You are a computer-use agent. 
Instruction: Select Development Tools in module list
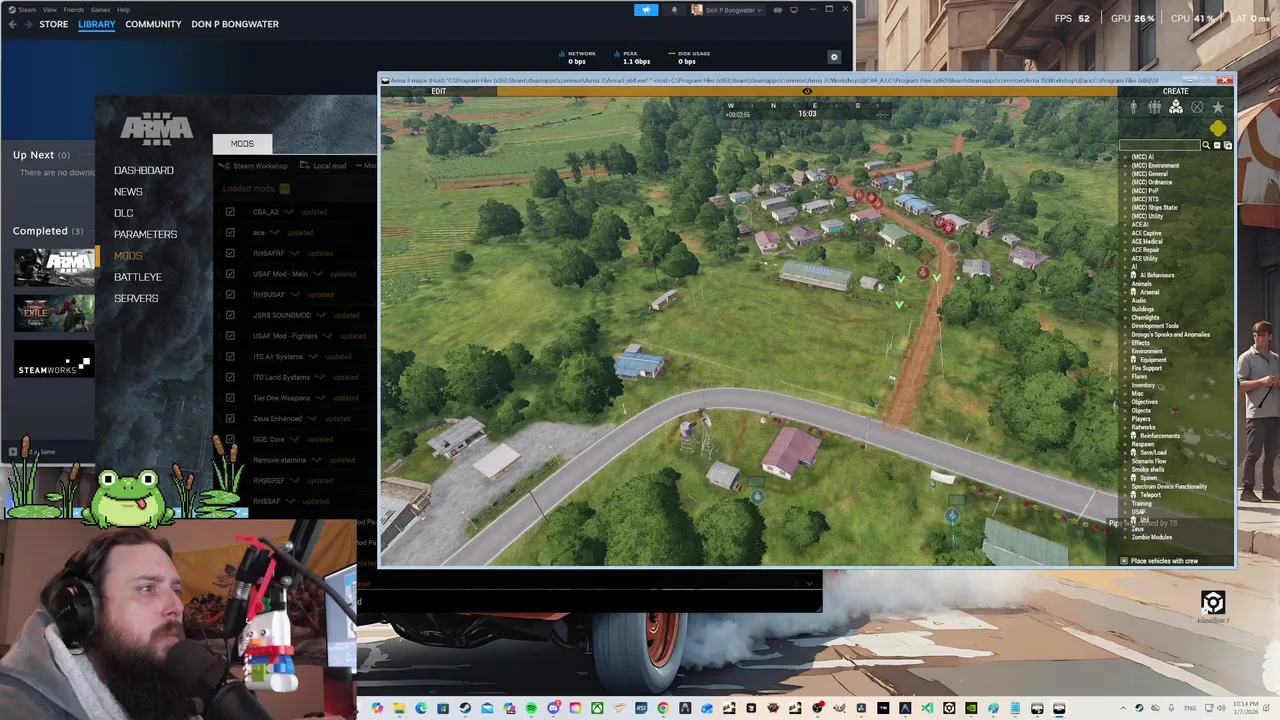click(1155, 326)
